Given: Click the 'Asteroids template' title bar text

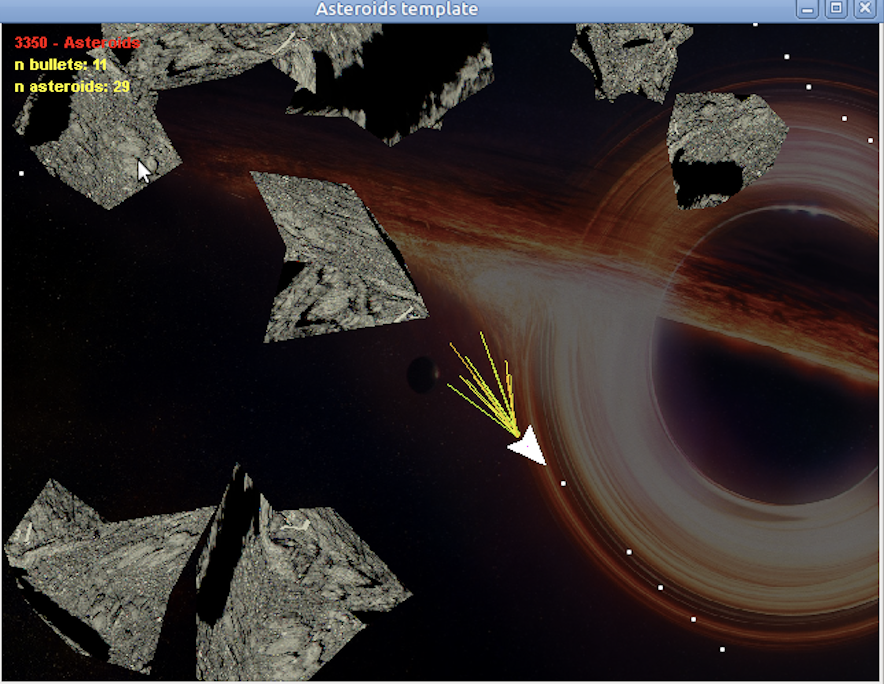Looking at the screenshot, I should [397, 9].
